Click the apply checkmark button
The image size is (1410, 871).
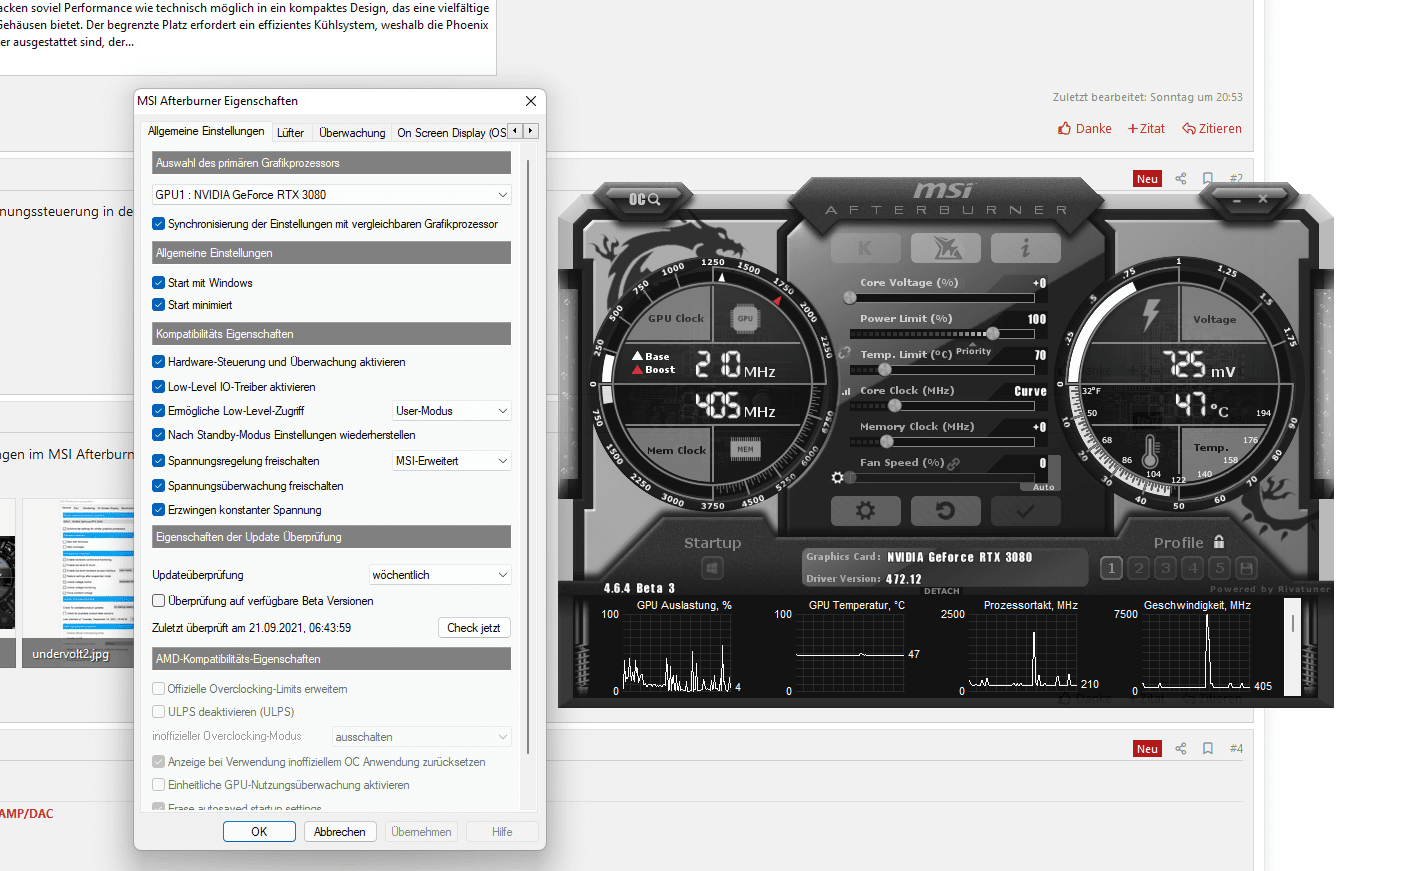(x=1025, y=511)
